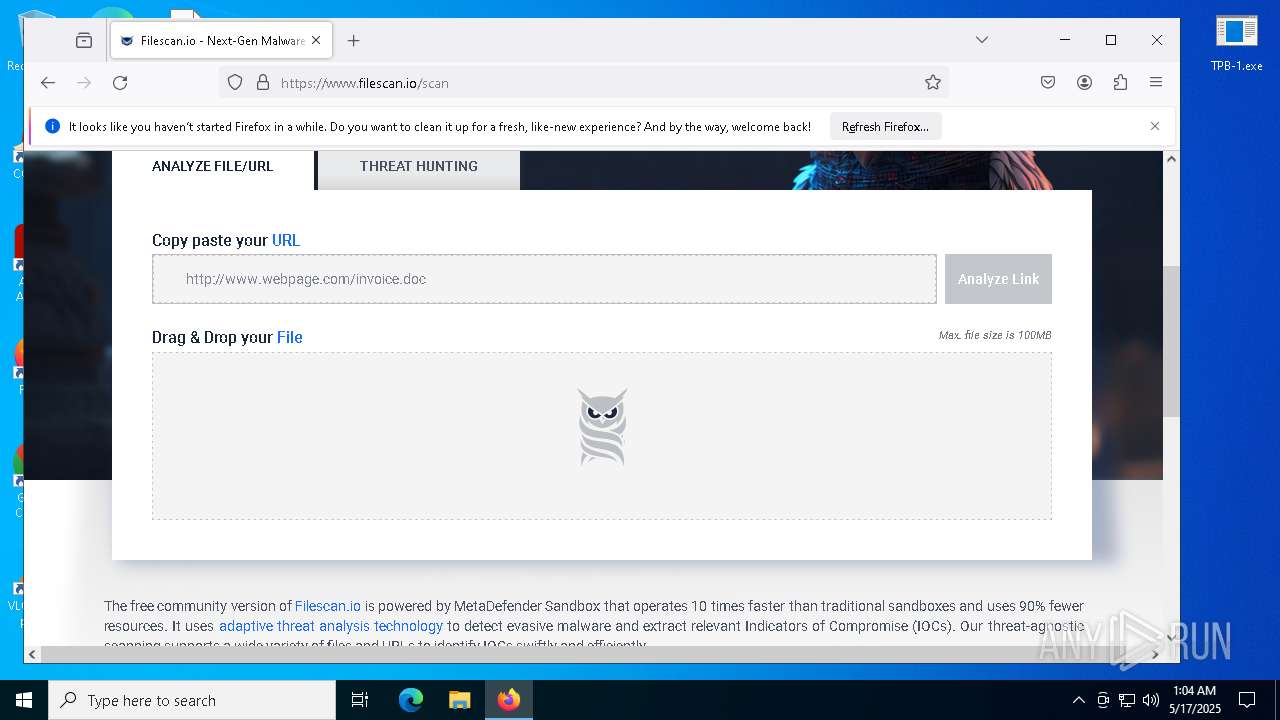Show hidden system tray icons
The width and height of the screenshot is (1280, 720).
click(1078, 700)
